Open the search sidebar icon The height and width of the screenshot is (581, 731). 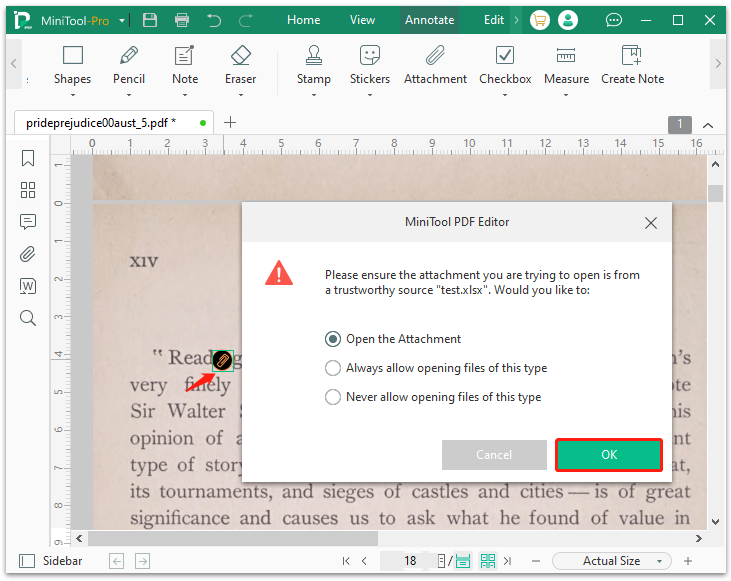pyautogui.click(x=28, y=318)
